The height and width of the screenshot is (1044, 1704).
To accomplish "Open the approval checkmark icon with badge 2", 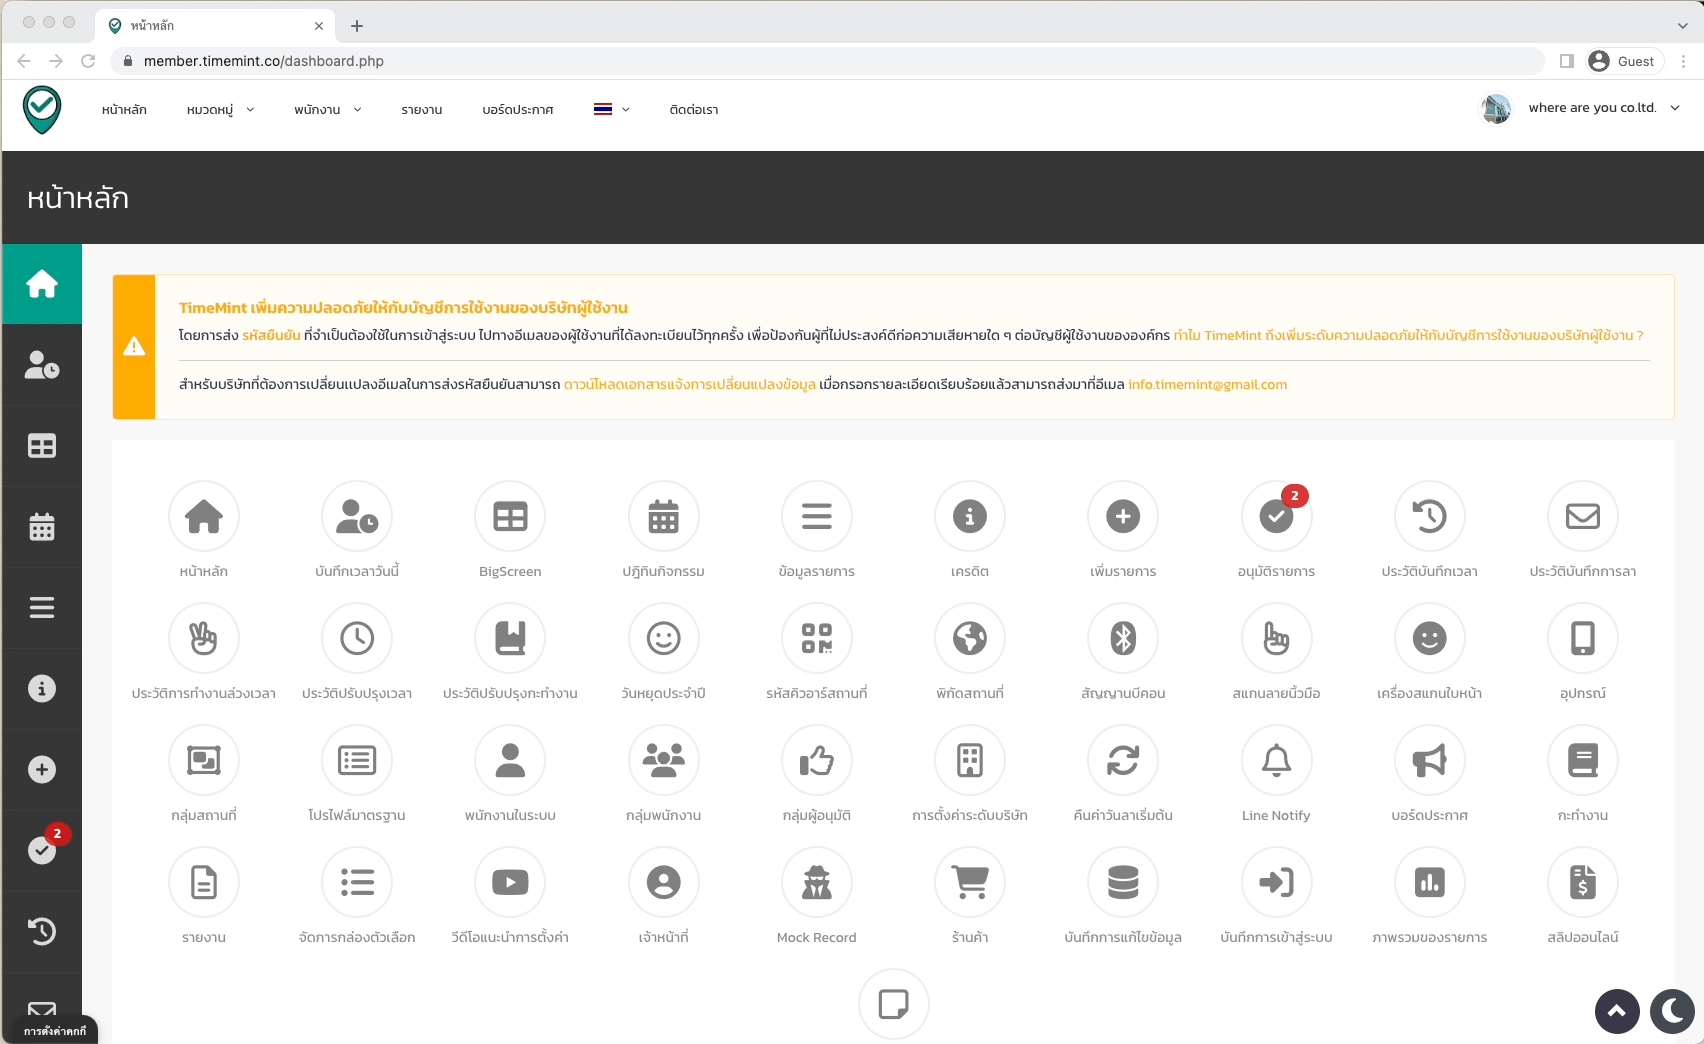I will [x=1276, y=517].
